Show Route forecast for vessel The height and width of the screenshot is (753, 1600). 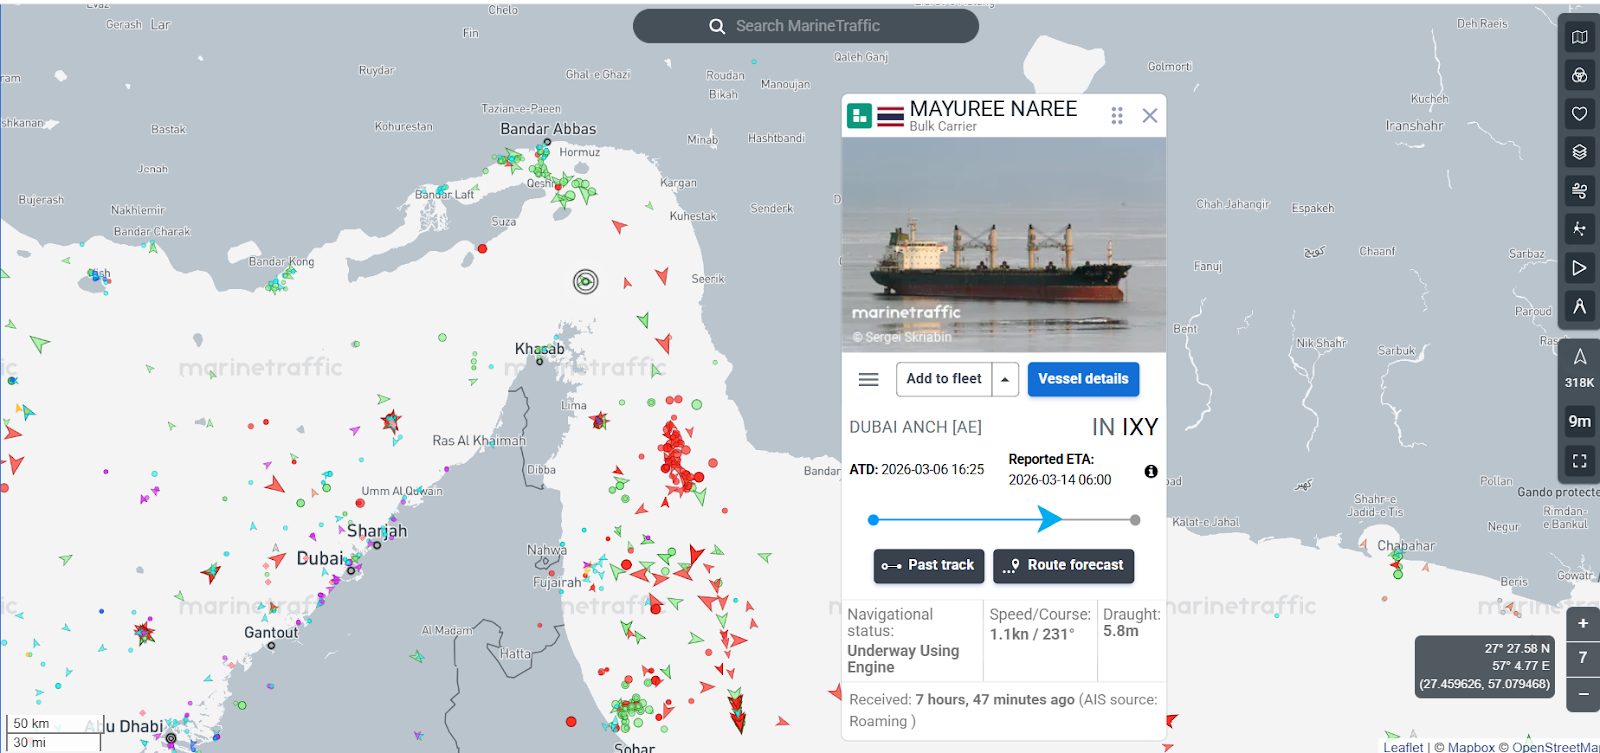coord(1063,566)
